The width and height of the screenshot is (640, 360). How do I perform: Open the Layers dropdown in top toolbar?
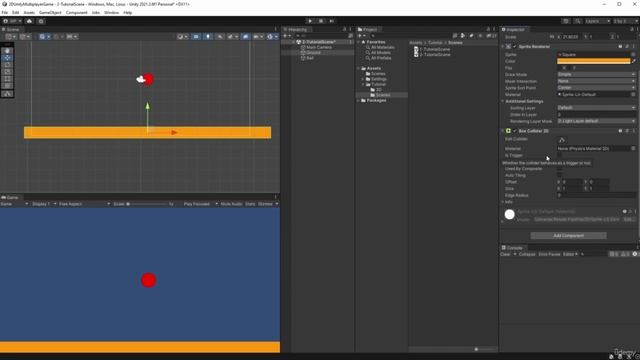click(x=598, y=21)
